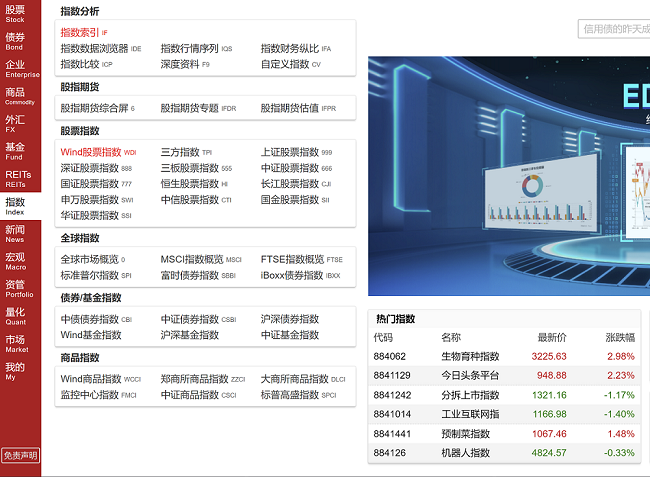Open 中证基金指数 link
This screenshot has height=477, width=650.
[x=289, y=335]
